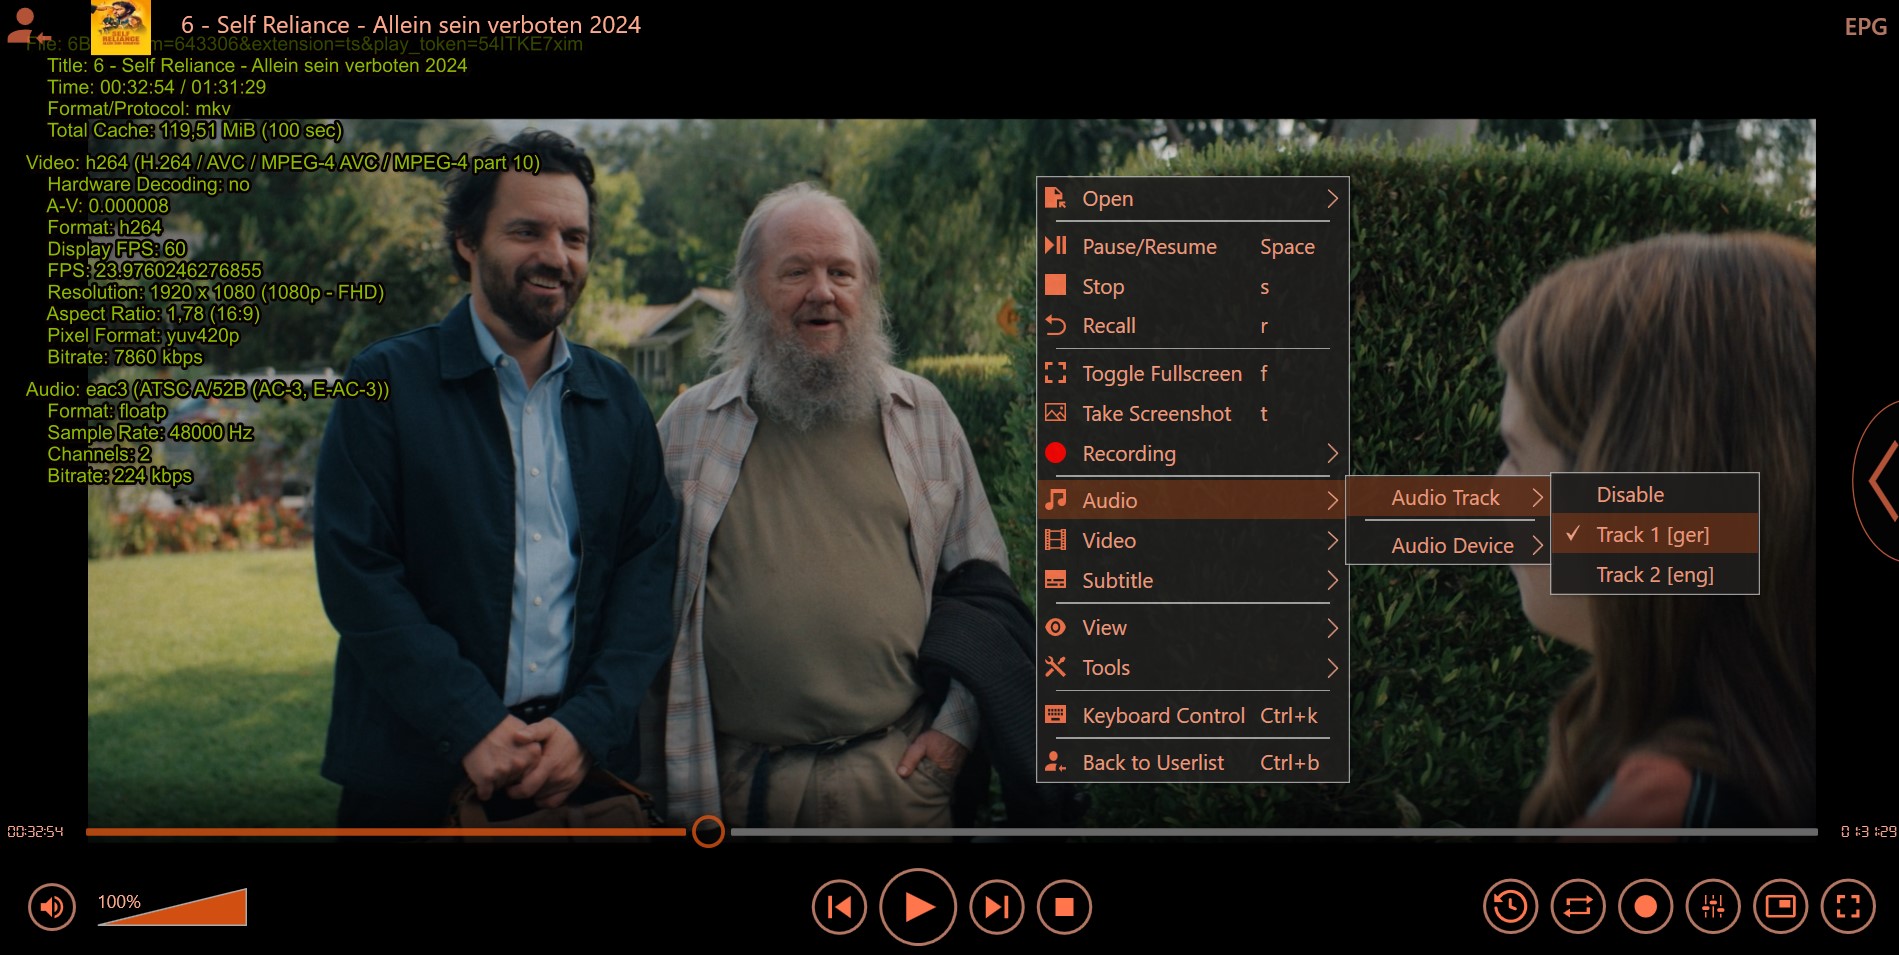Expand the Video submenu
The width and height of the screenshot is (1899, 955).
(x=1192, y=541)
